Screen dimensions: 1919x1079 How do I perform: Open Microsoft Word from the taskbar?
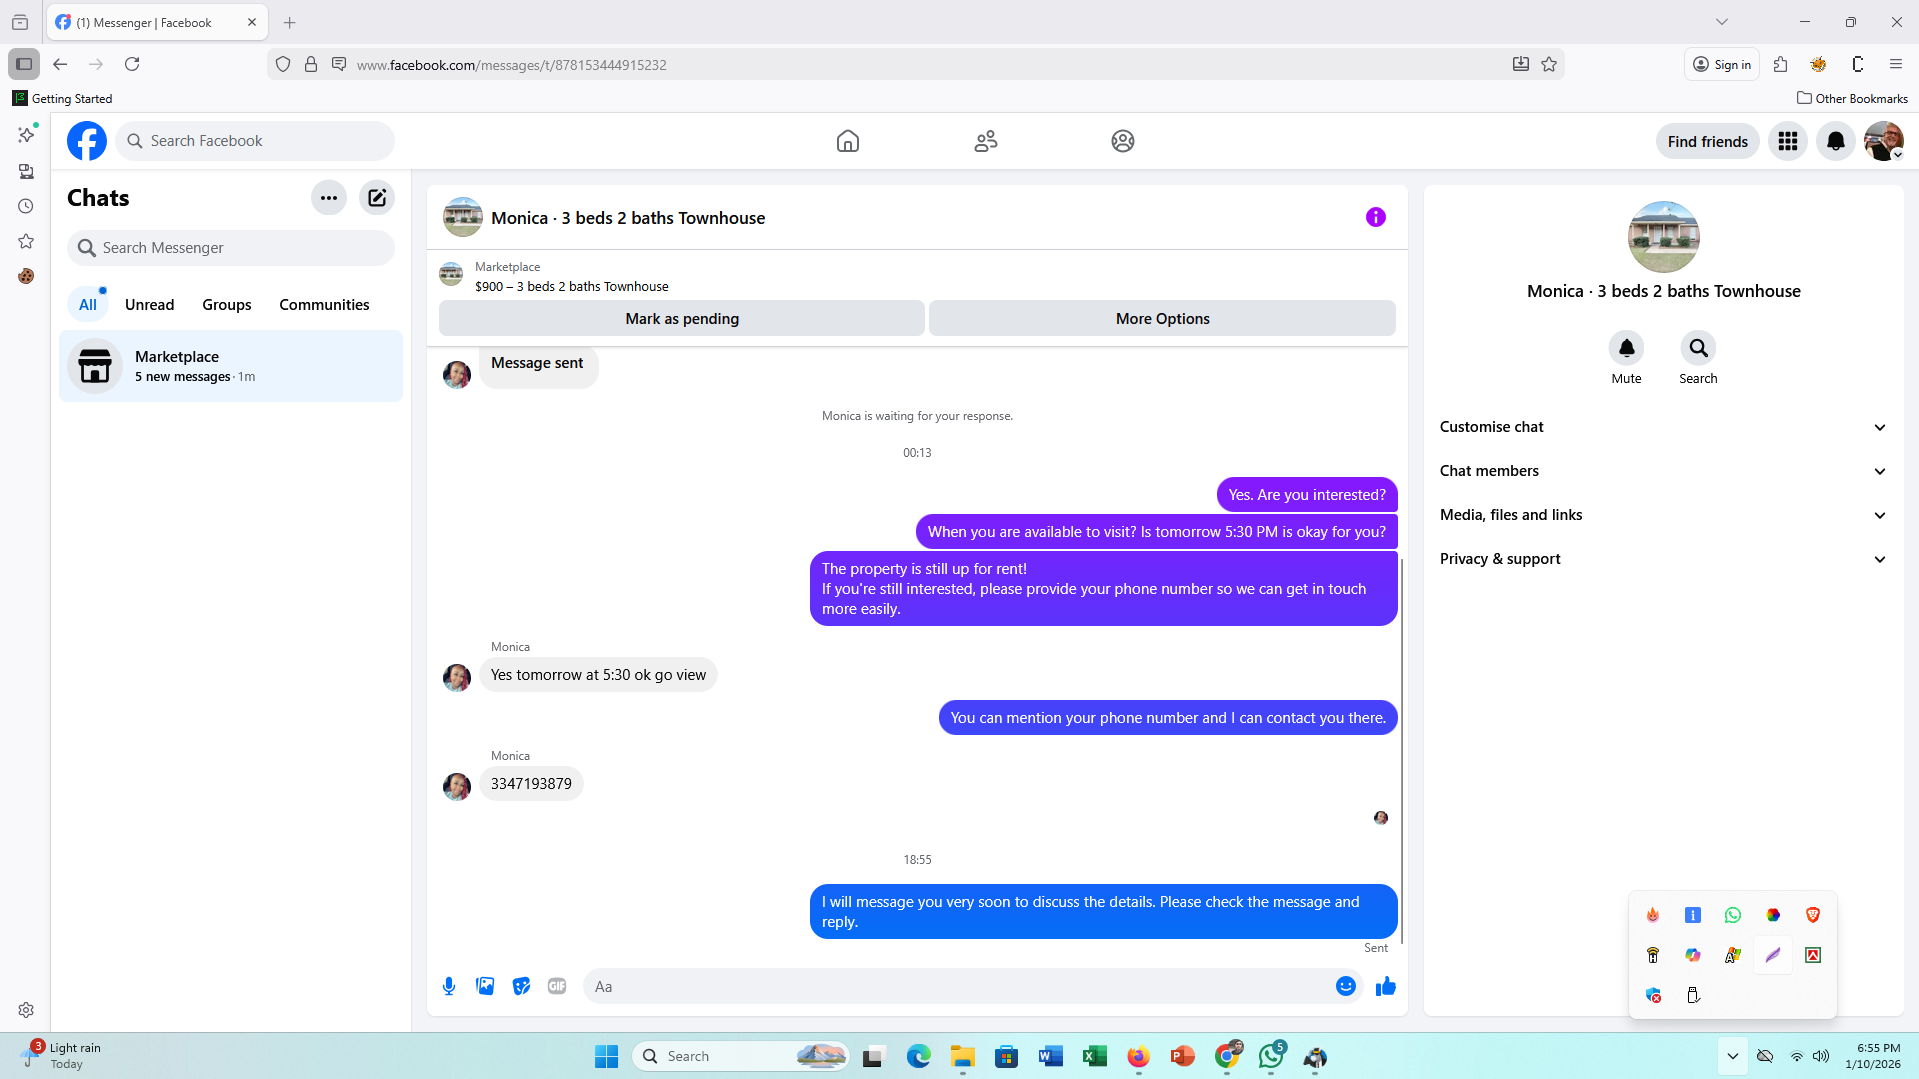(x=1050, y=1056)
